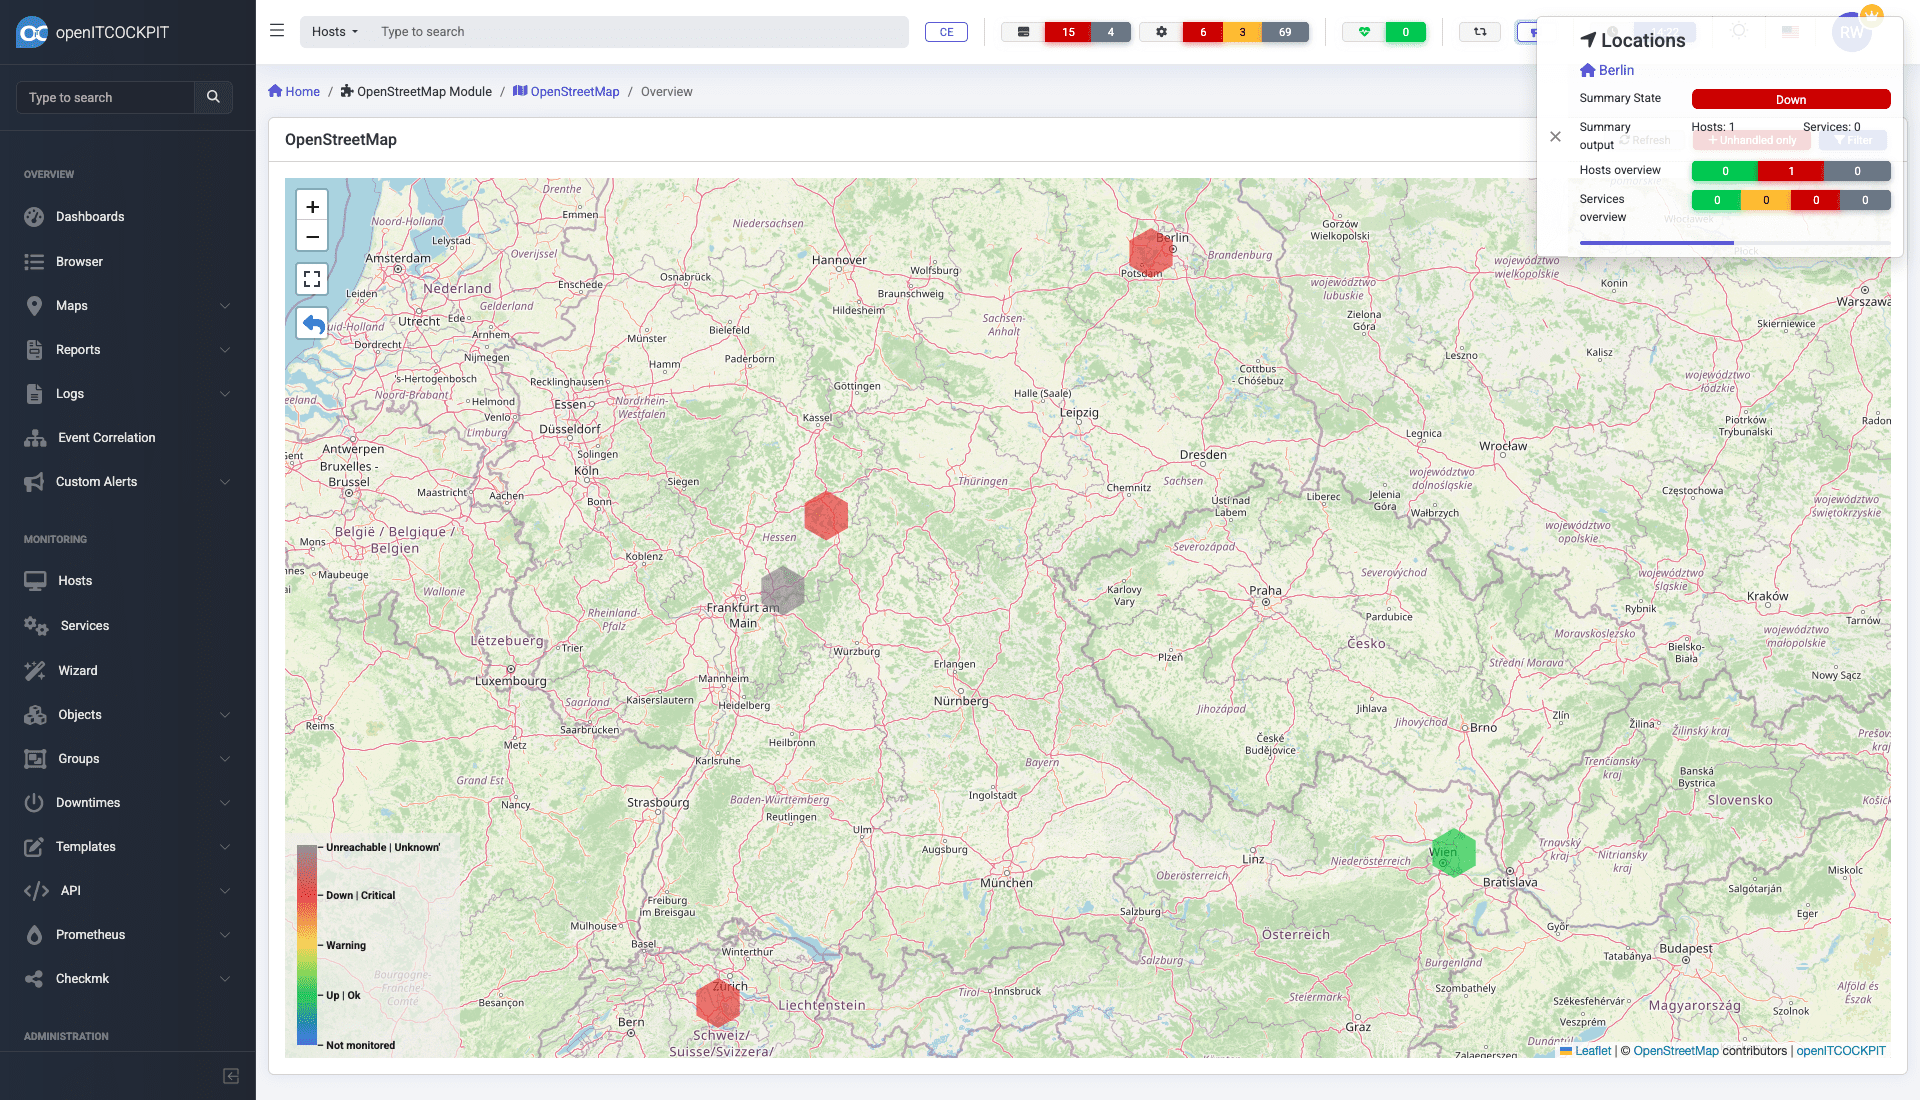The image size is (1920, 1100).
Task: Expand the Maps submenu chevron
Action: point(225,306)
